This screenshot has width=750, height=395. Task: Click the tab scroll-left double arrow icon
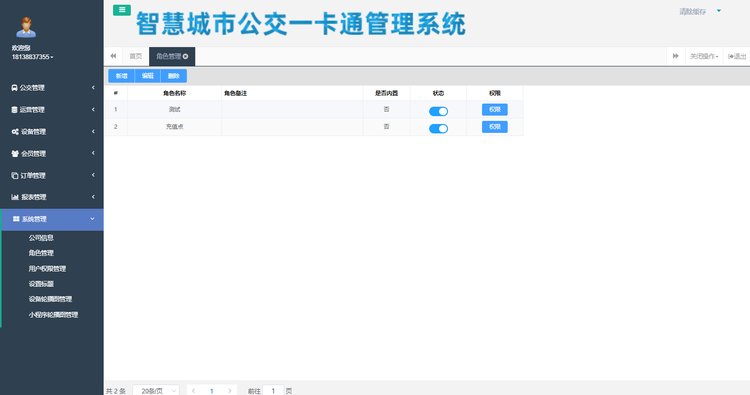(x=113, y=56)
